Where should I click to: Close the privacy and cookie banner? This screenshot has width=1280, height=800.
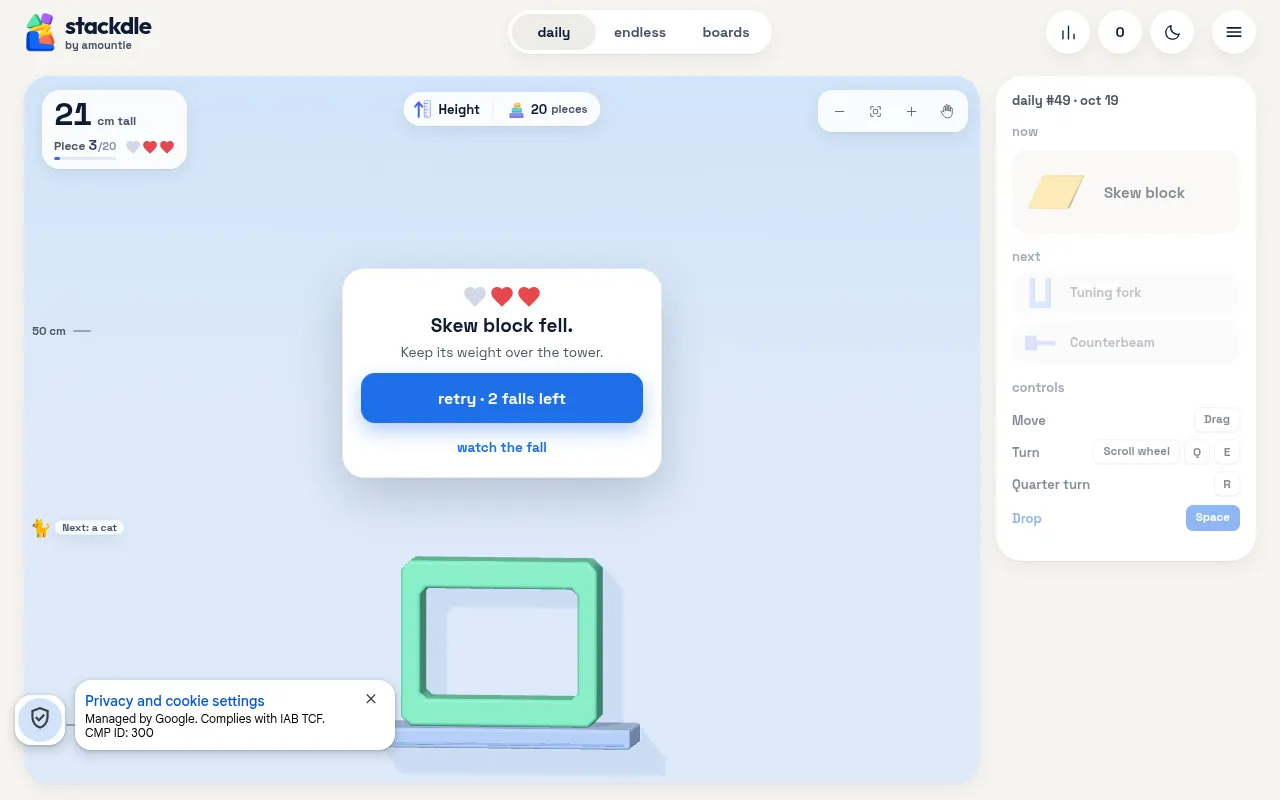pyautogui.click(x=371, y=699)
